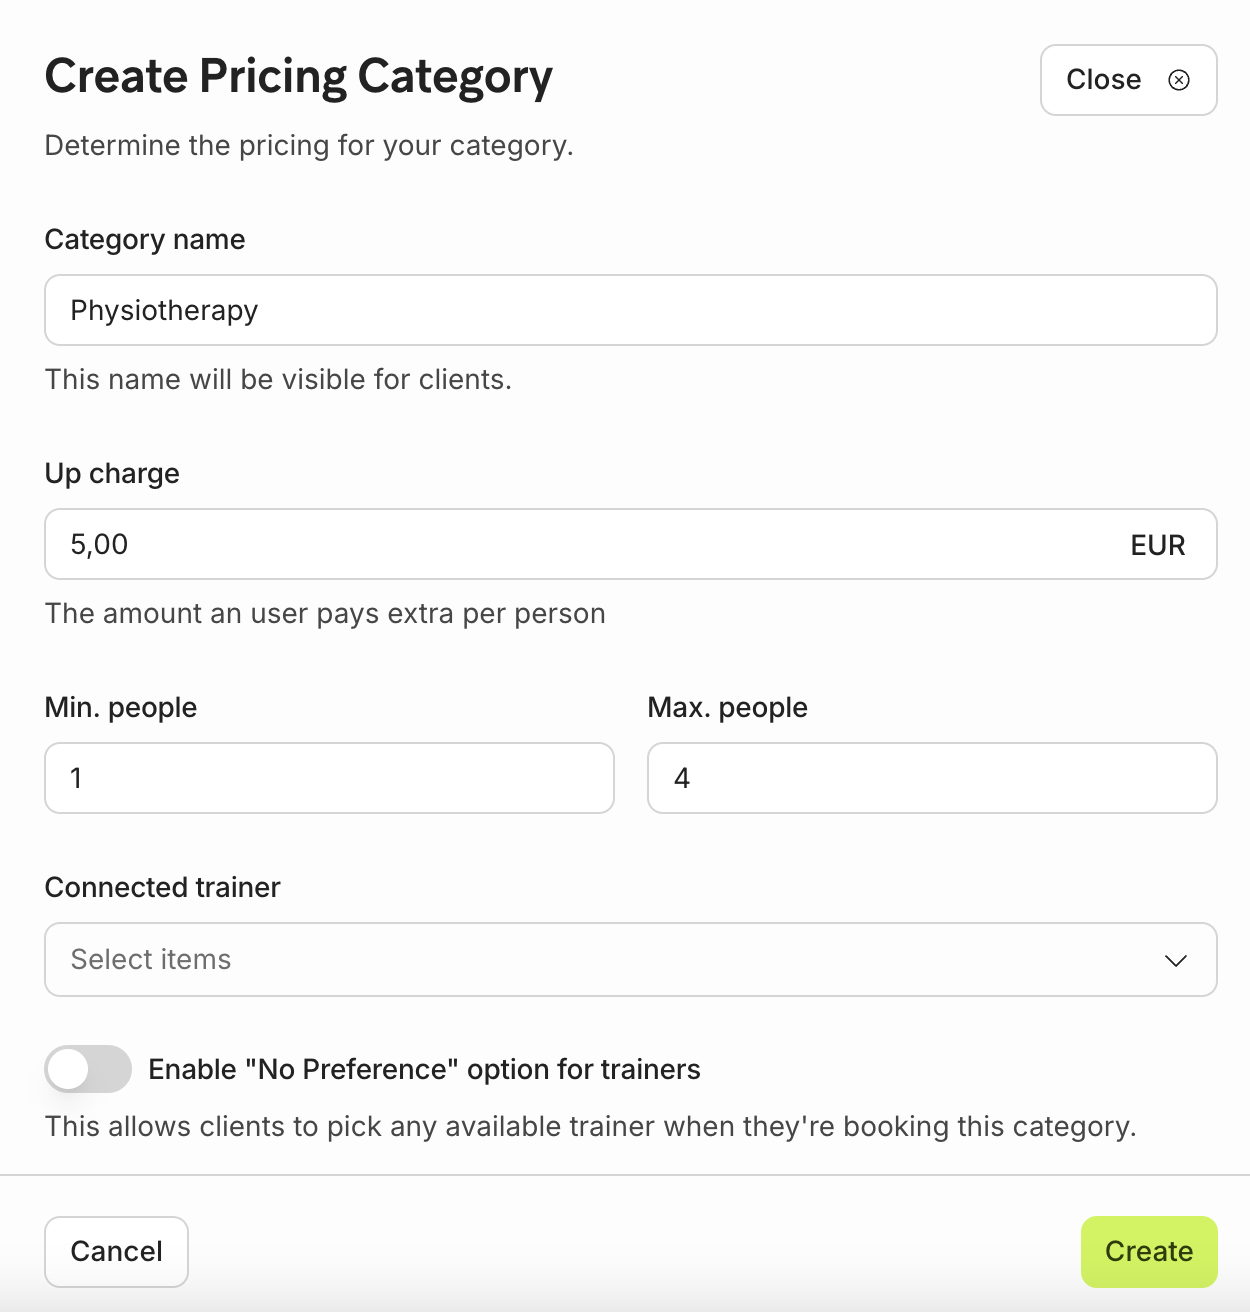Focus the Up charge amount field
The image size is (1250, 1312).
[x=580, y=544]
